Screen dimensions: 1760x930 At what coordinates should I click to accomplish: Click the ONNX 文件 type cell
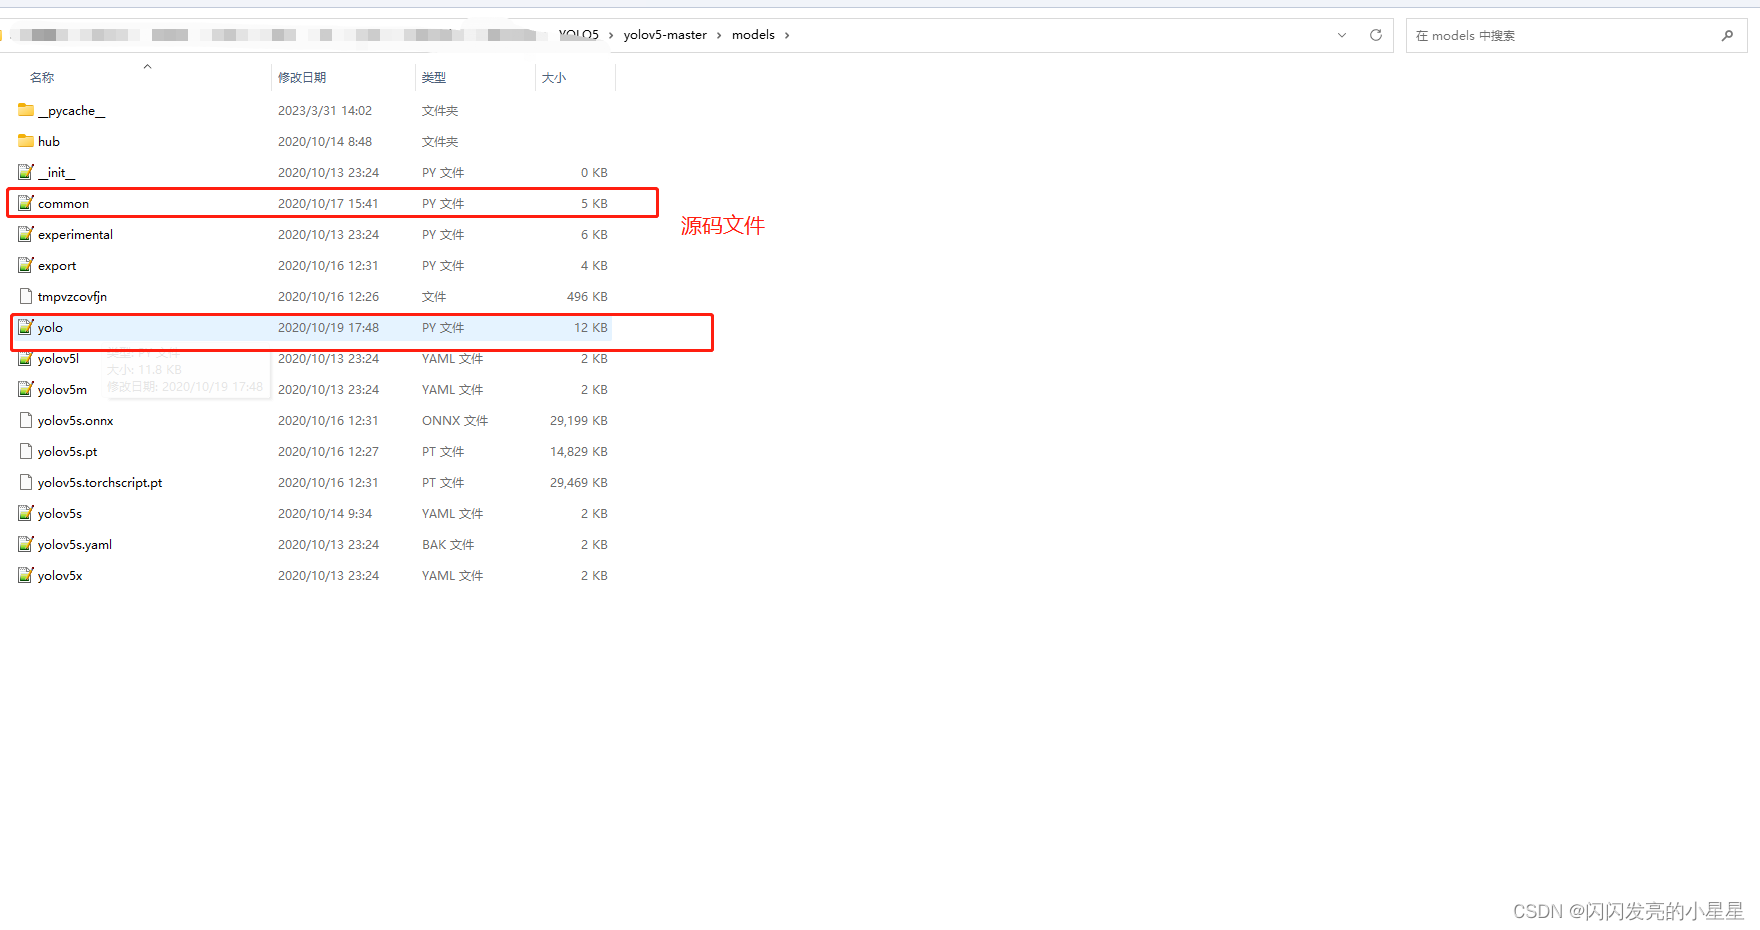pyautogui.click(x=455, y=421)
